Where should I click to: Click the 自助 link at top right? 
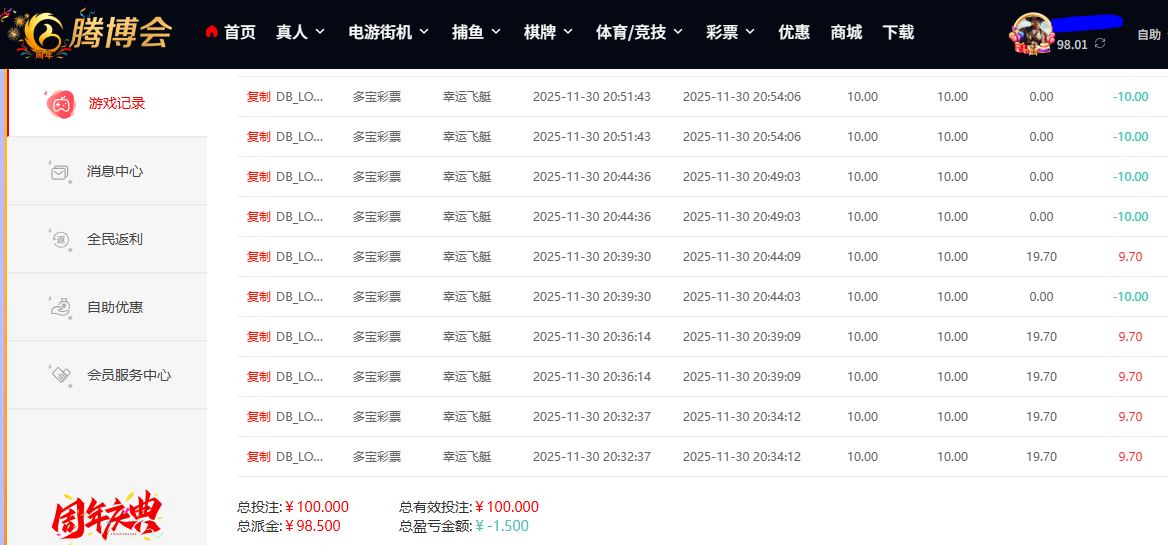(x=1149, y=35)
